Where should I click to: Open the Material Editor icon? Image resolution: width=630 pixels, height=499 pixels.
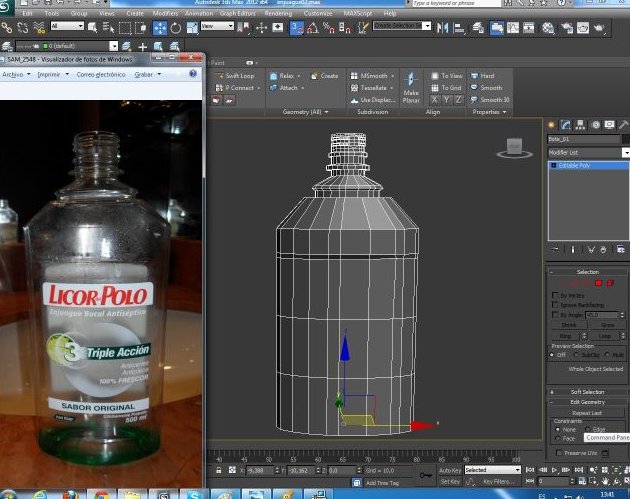[548, 28]
